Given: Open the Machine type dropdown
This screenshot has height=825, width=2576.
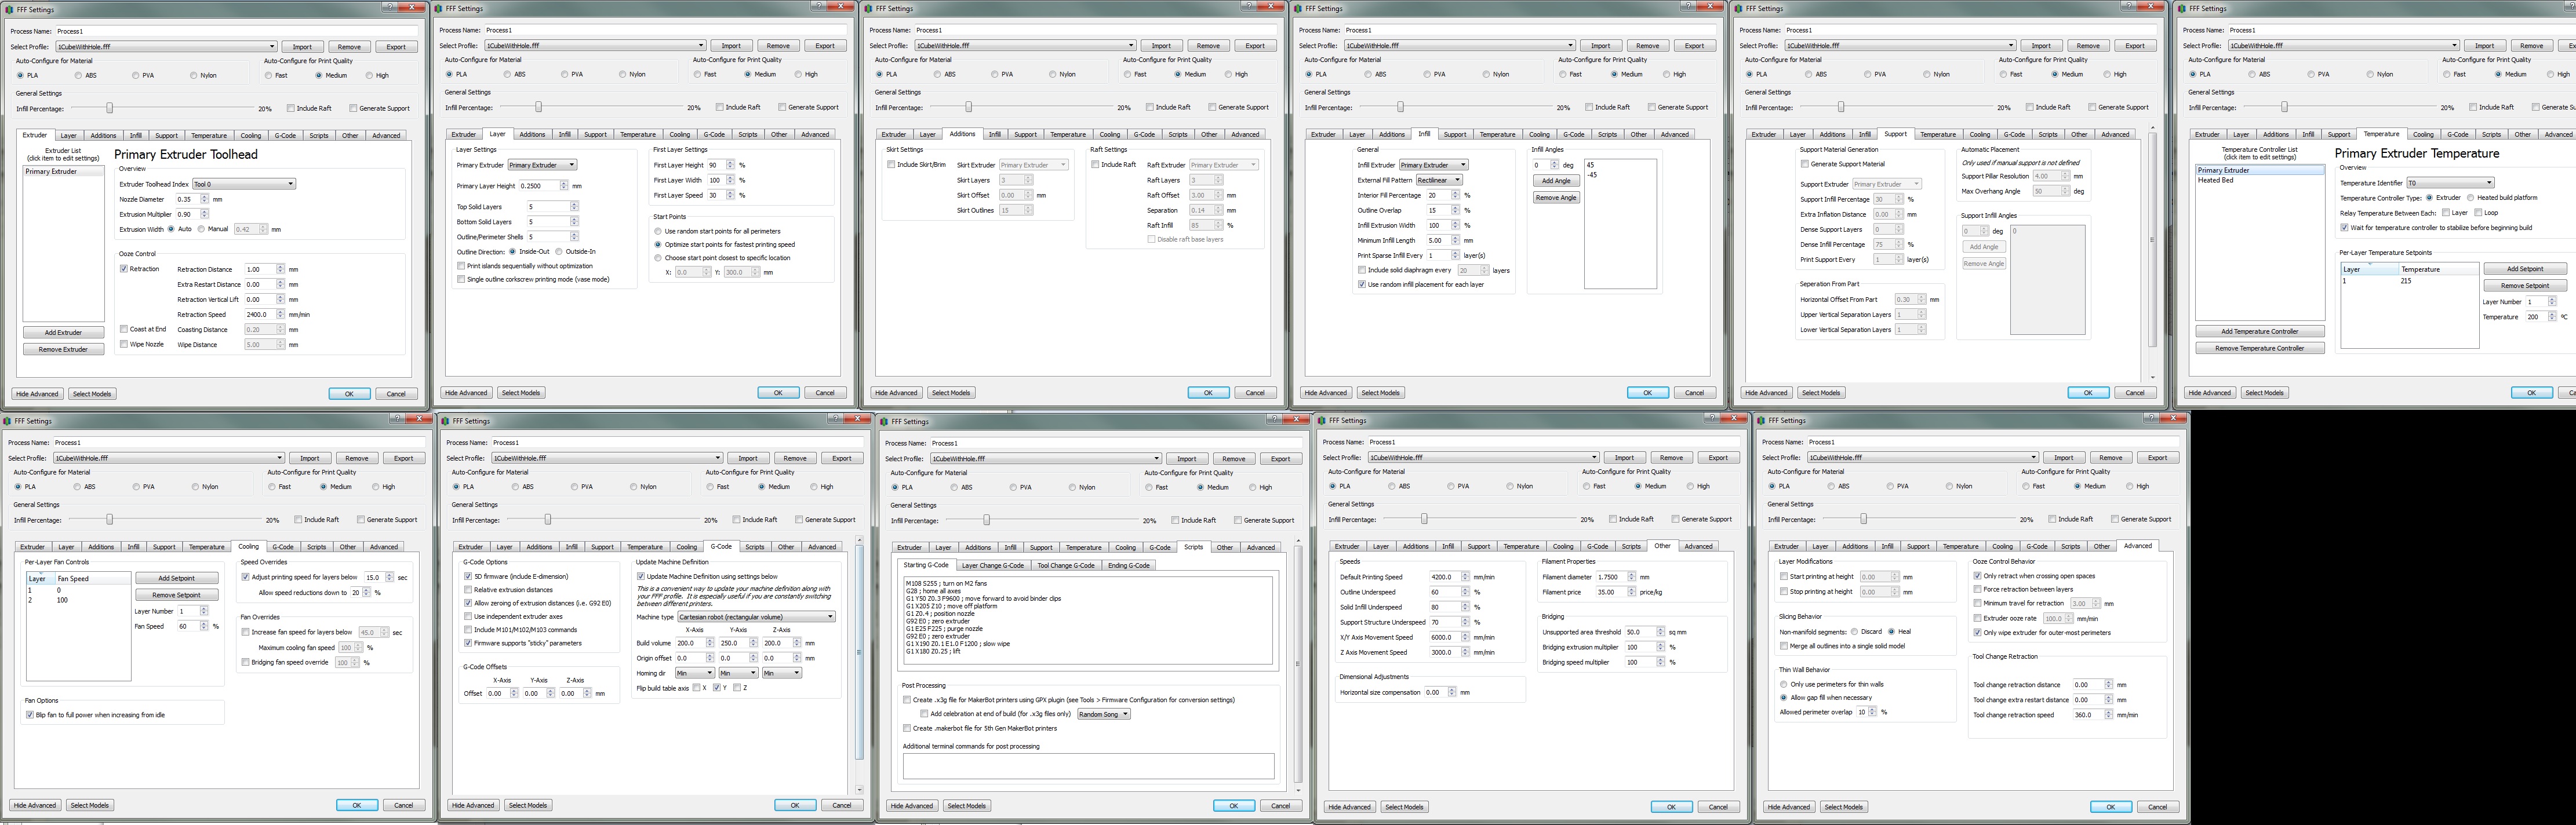Looking at the screenshot, I should [756, 617].
